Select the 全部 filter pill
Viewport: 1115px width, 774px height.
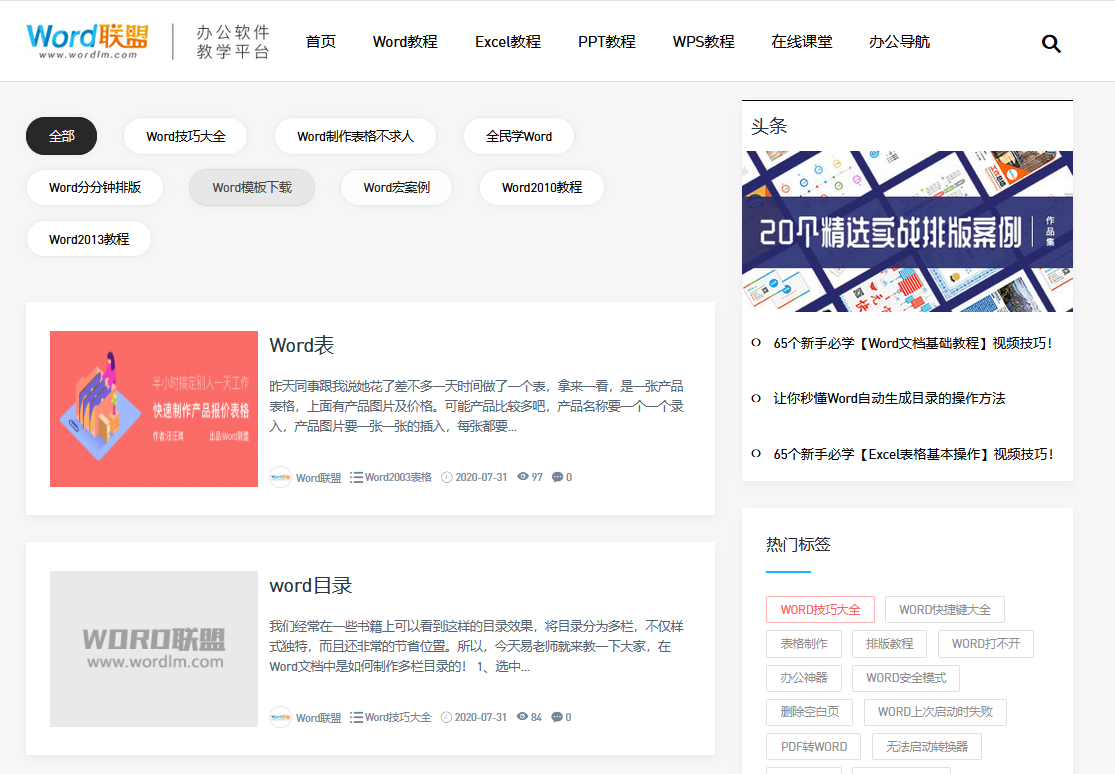click(x=61, y=136)
